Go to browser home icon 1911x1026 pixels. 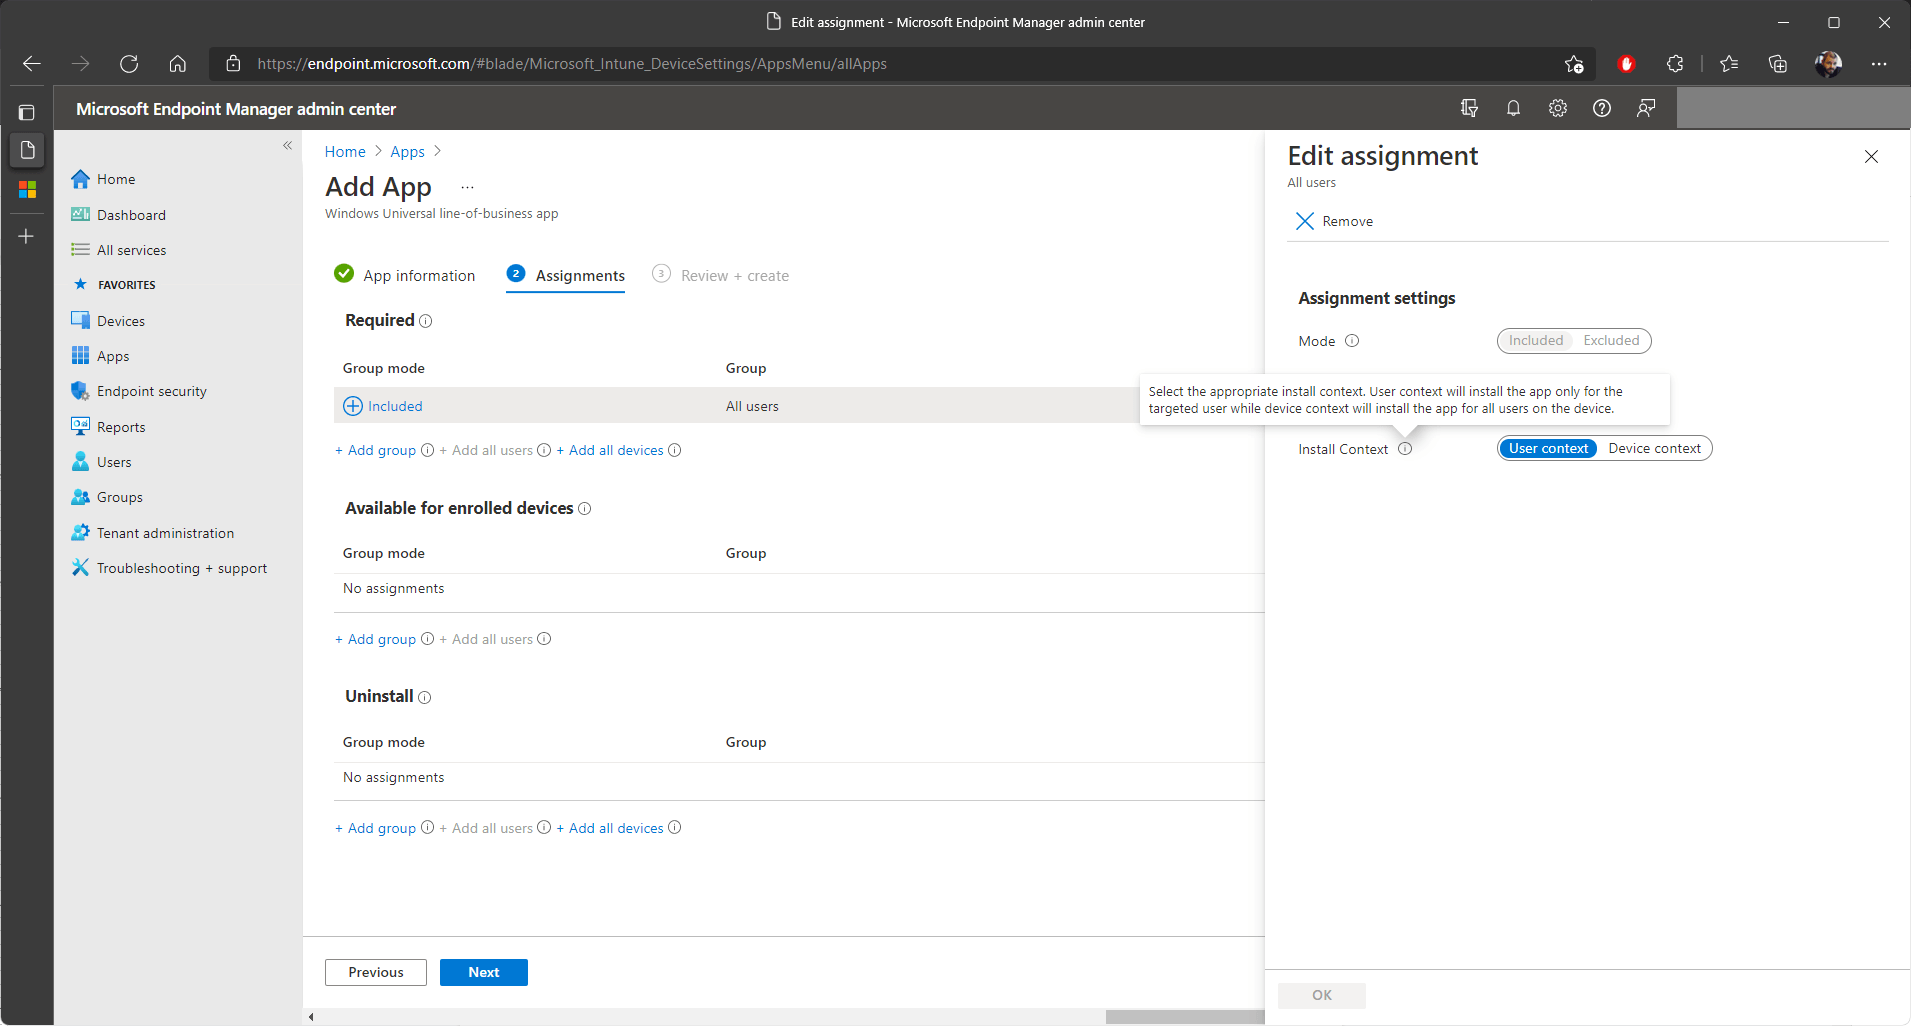click(178, 64)
